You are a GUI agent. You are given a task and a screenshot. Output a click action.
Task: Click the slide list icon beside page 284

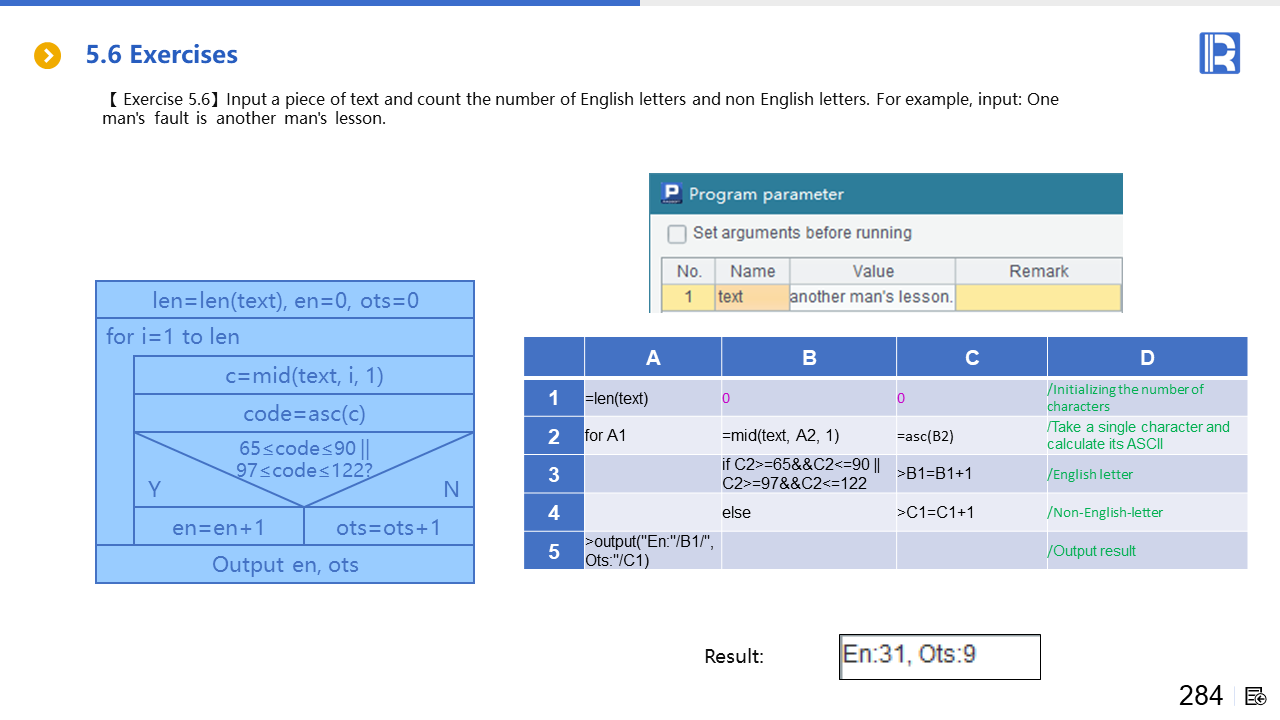coord(1256,696)
